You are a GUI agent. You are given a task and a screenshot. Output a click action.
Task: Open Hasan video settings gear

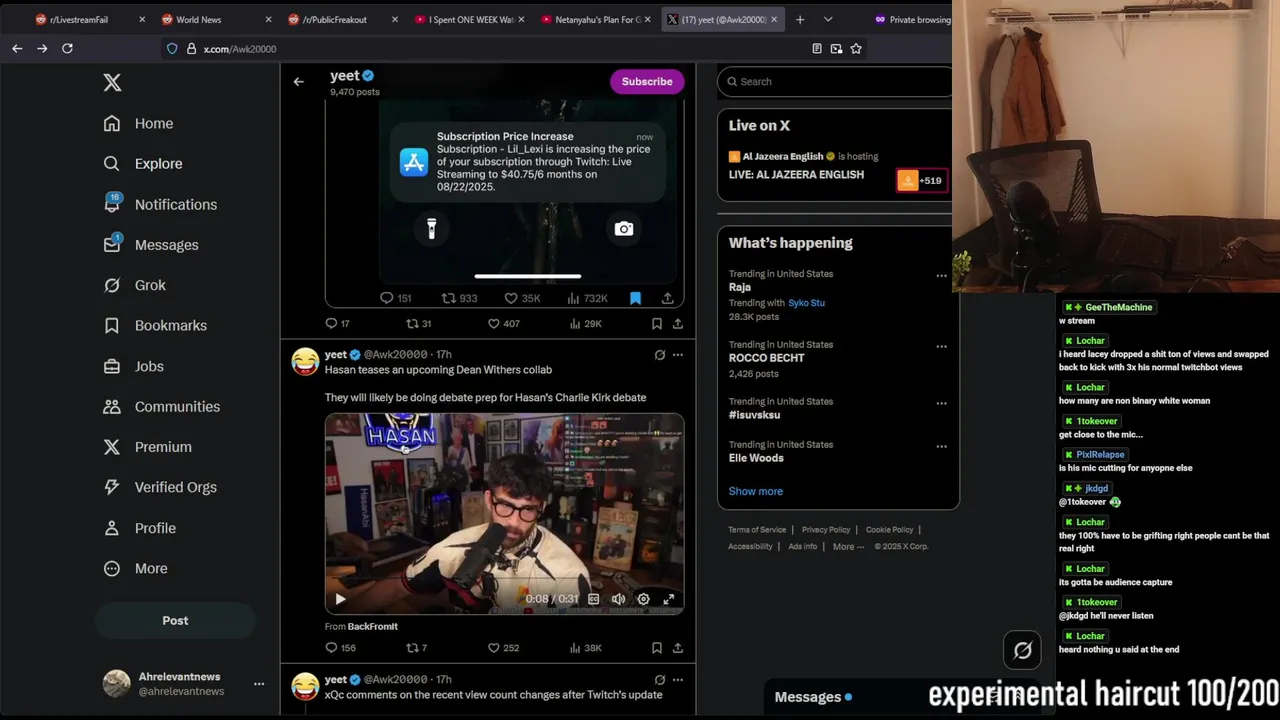pos(643,599)
